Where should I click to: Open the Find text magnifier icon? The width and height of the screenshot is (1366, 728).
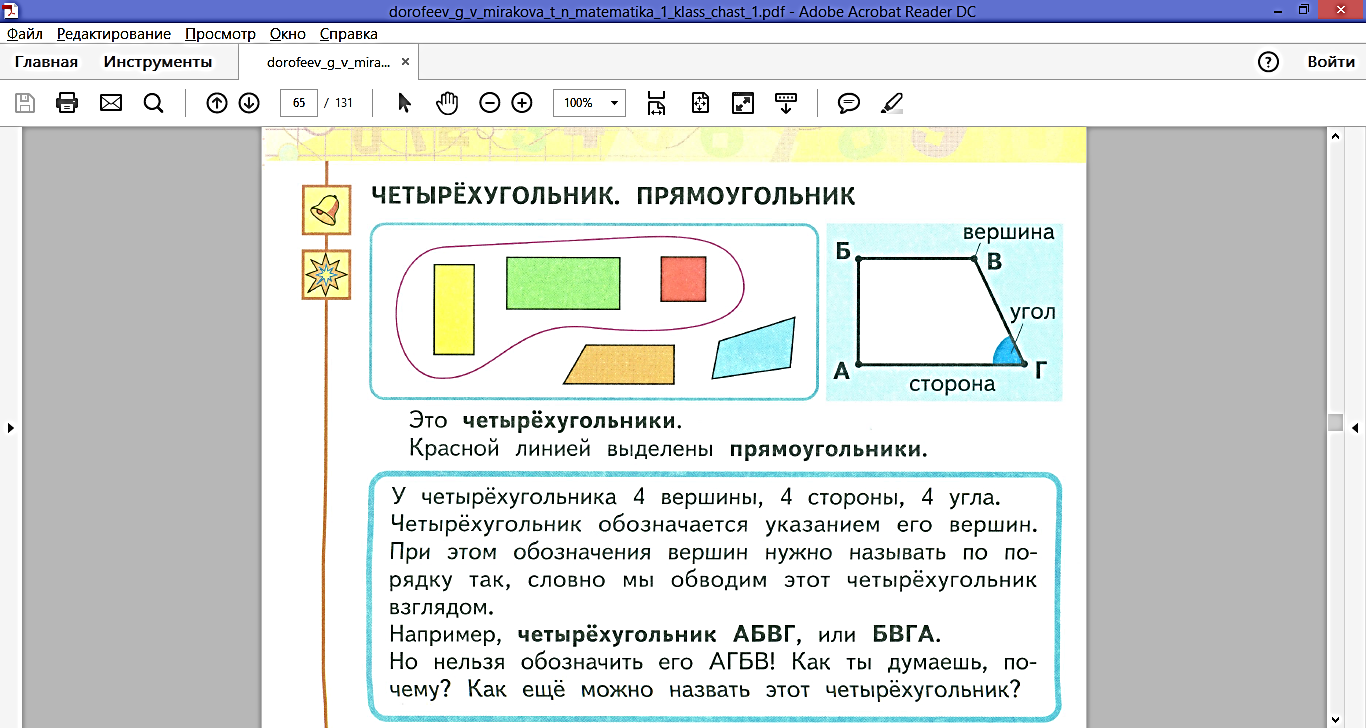point(153,102)
